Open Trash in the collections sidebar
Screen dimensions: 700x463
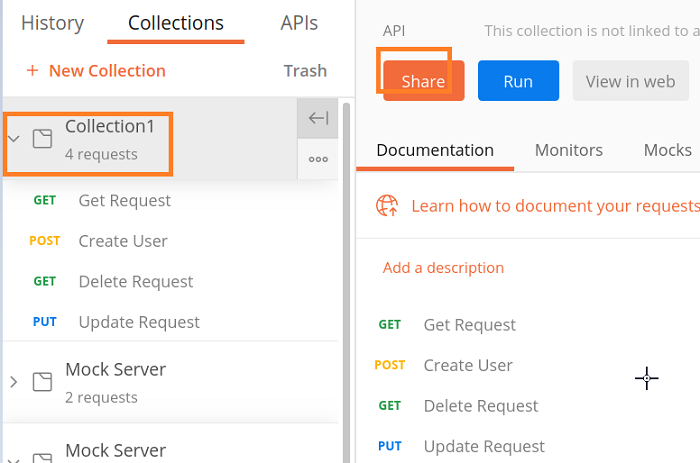point(305,71)
